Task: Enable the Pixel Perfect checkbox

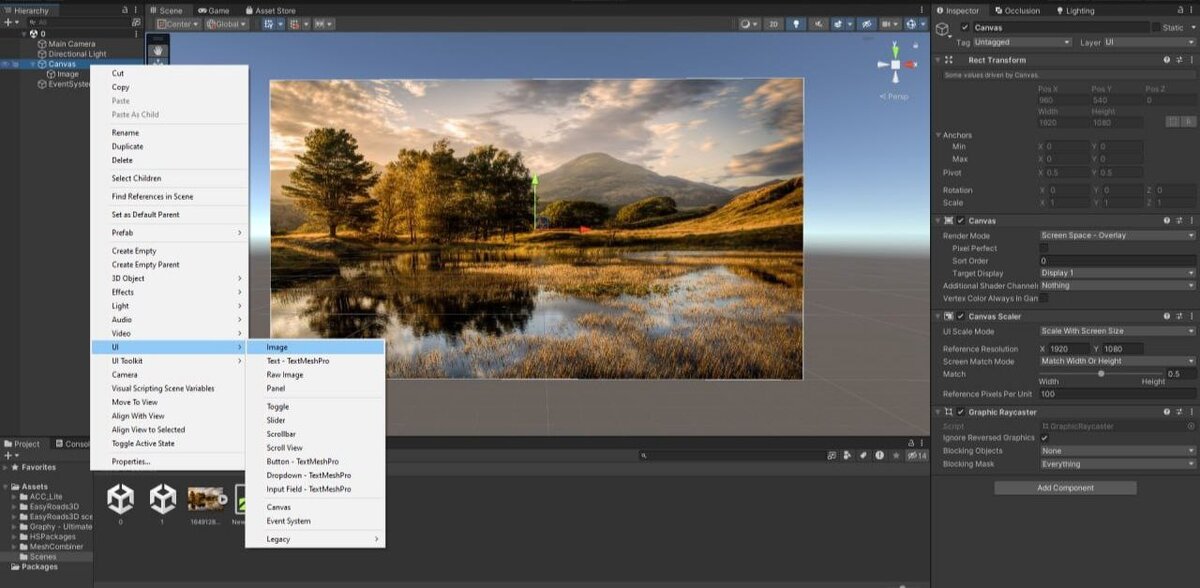Action: tap(1044, 248)
